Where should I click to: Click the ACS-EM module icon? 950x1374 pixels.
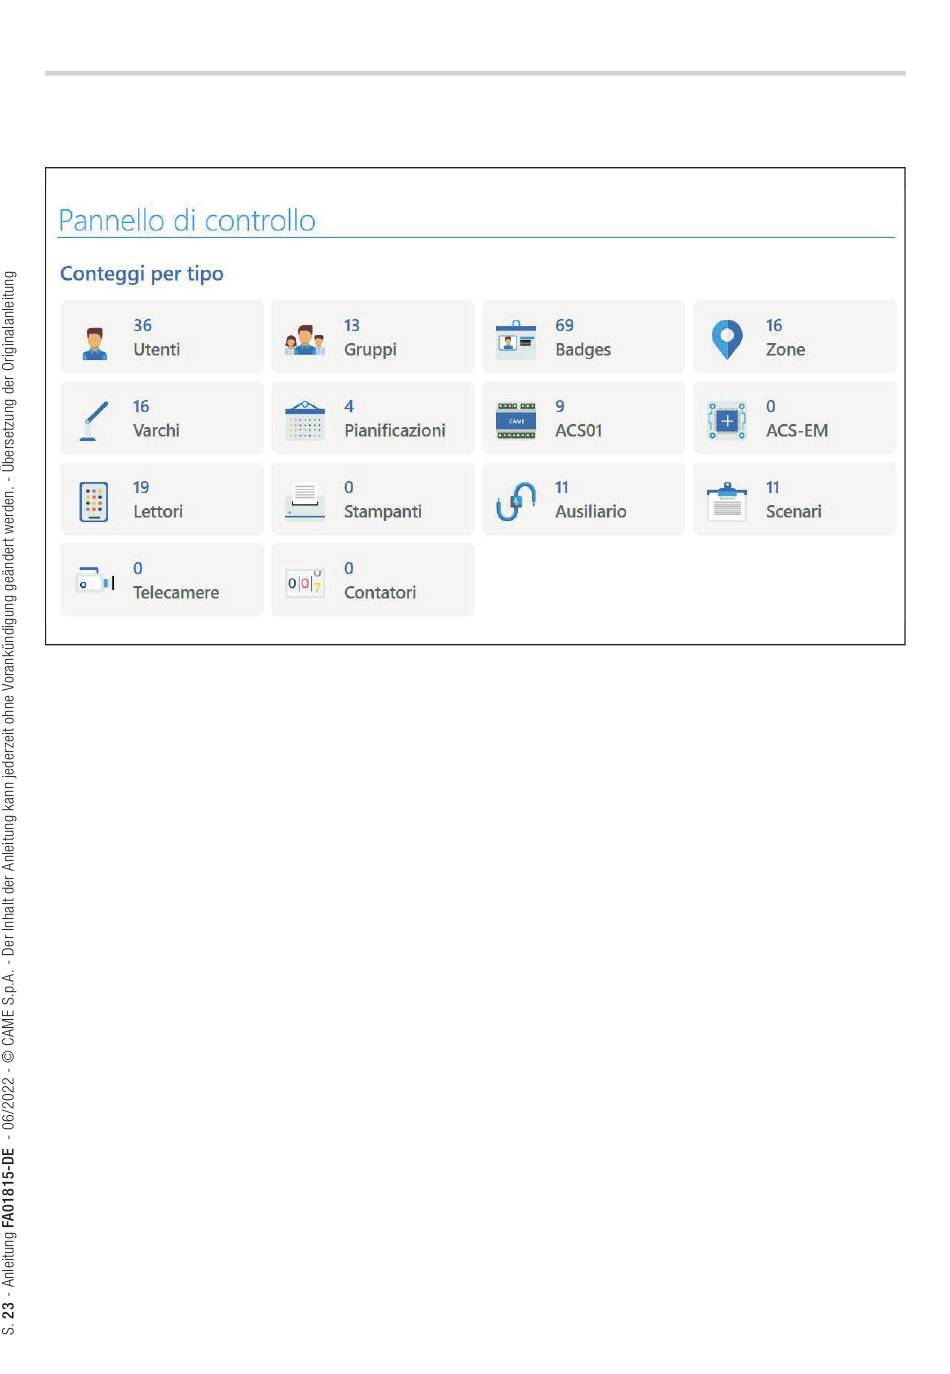point(727,421)
